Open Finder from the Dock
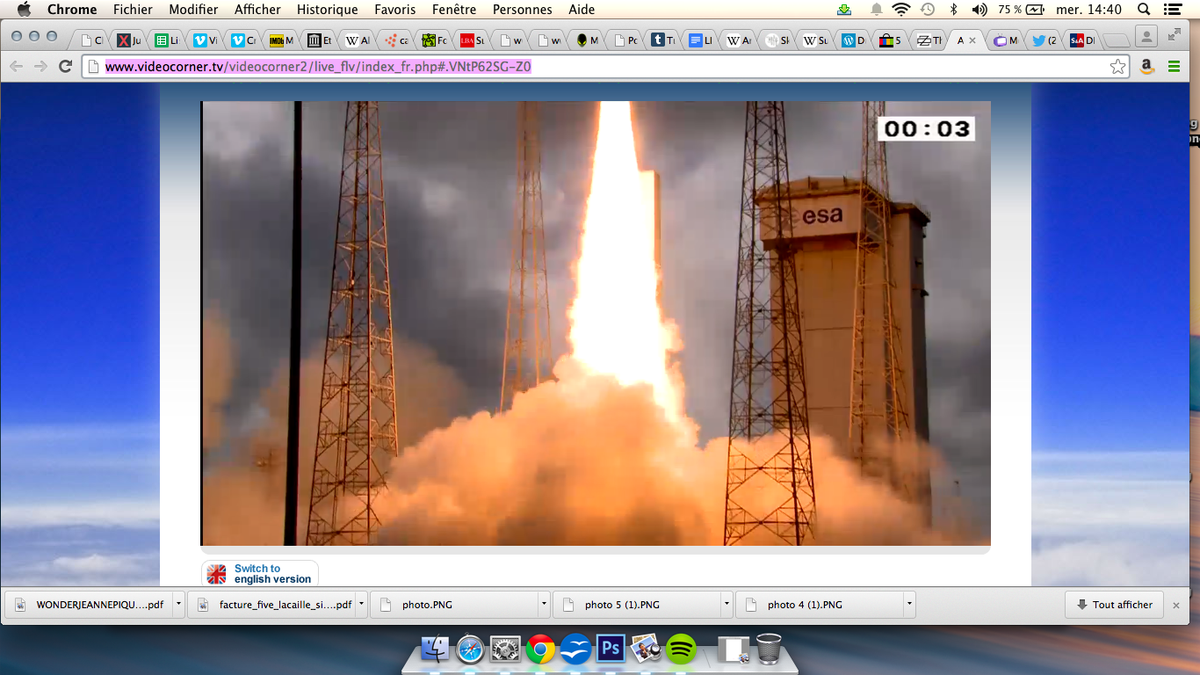This screenshot has width=1200, height=675. tap(435, 649)
